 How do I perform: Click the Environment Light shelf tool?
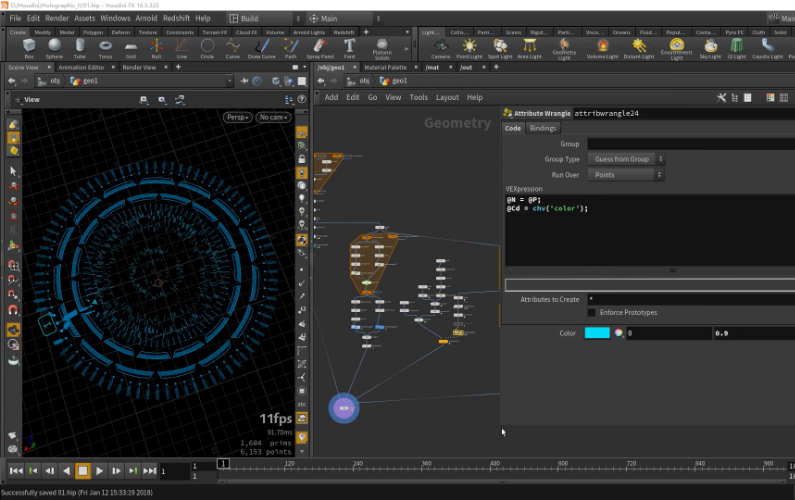(677, 46)
